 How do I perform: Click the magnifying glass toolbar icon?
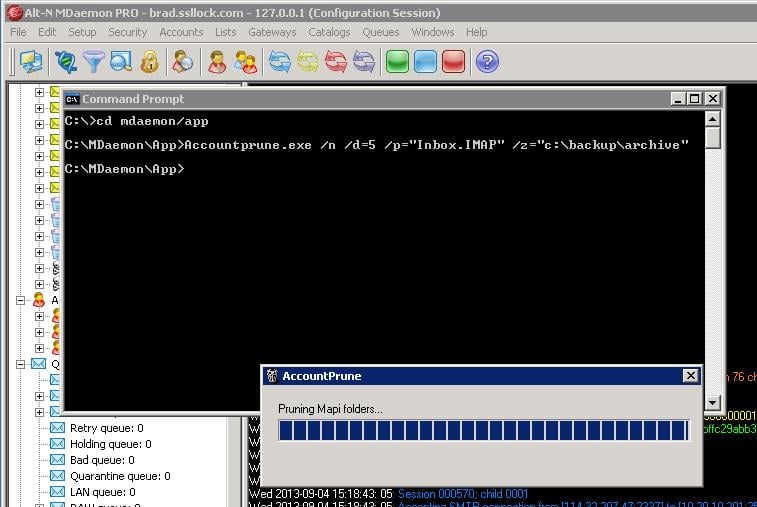[121, 62]
